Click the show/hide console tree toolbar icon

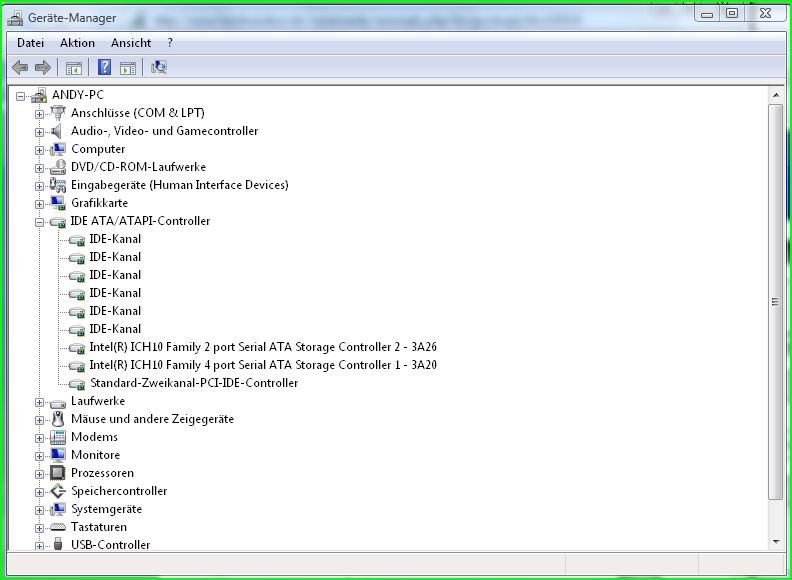(x=74, y=68)
